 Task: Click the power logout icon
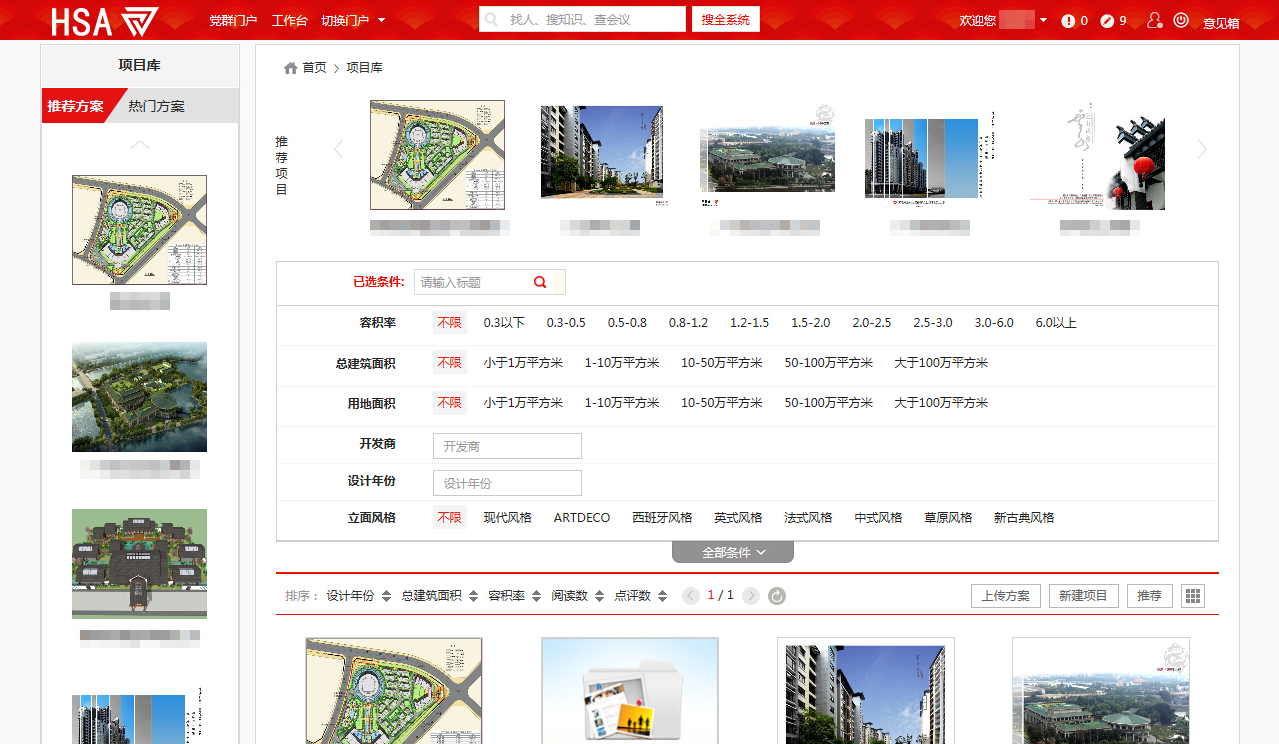tap(1181, 20)
